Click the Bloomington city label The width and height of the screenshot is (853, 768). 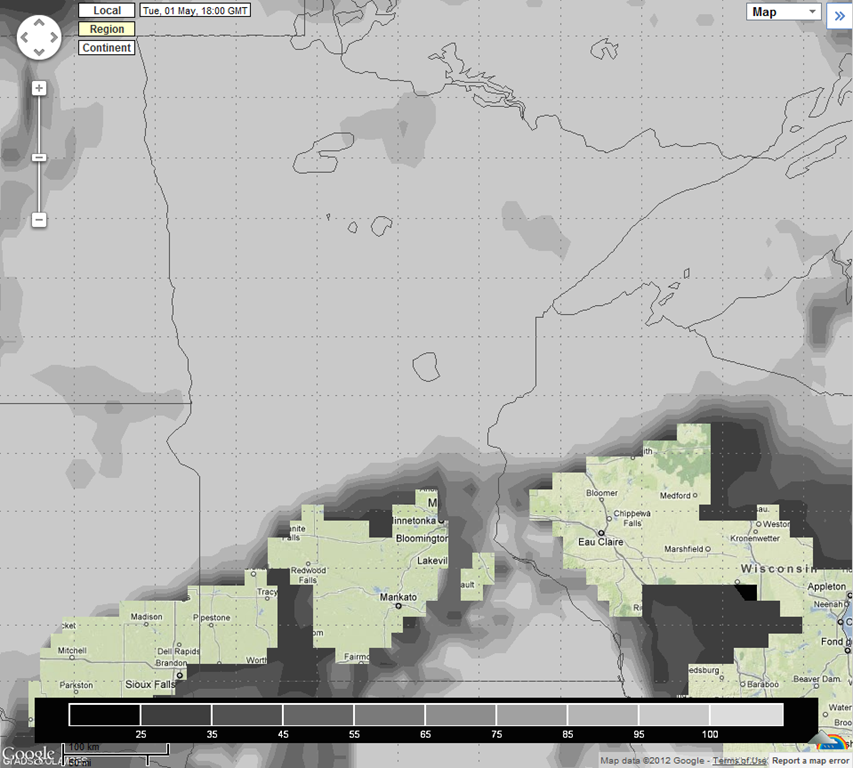point(422,538)
